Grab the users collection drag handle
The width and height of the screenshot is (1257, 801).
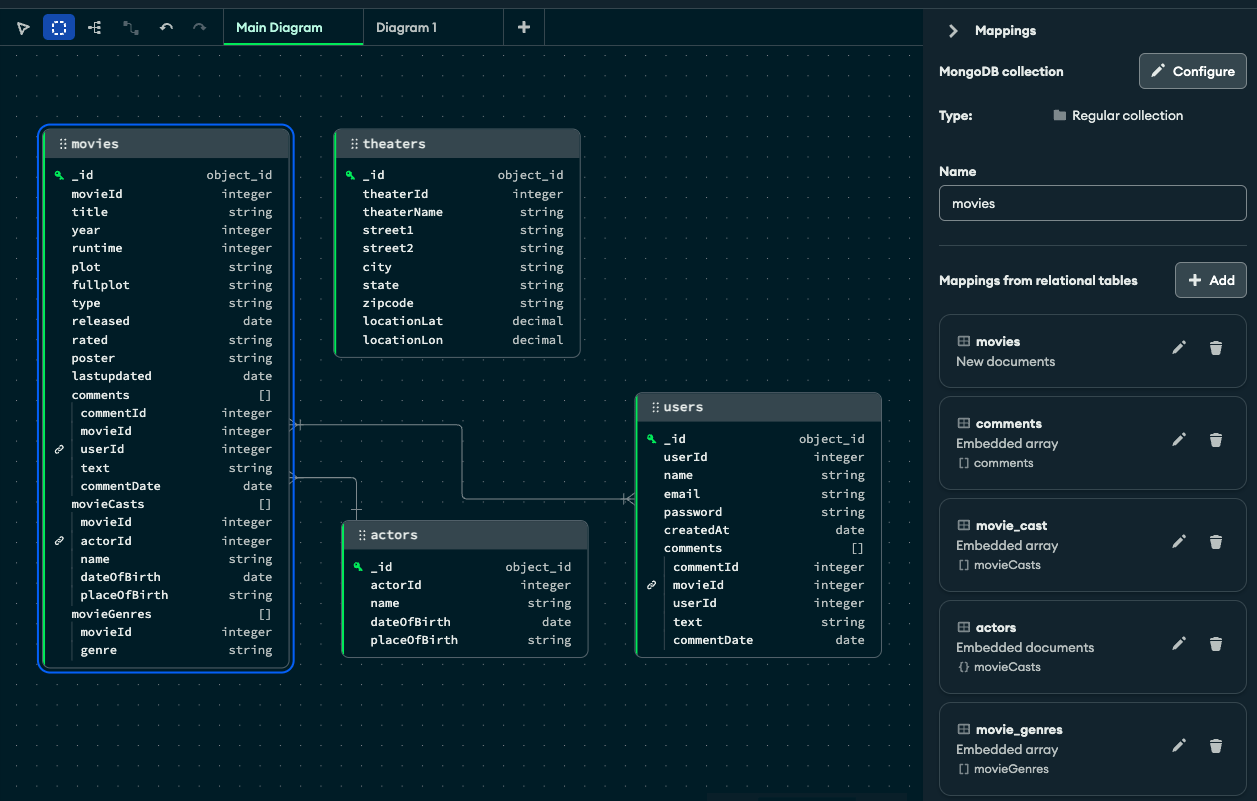(655, 407)
